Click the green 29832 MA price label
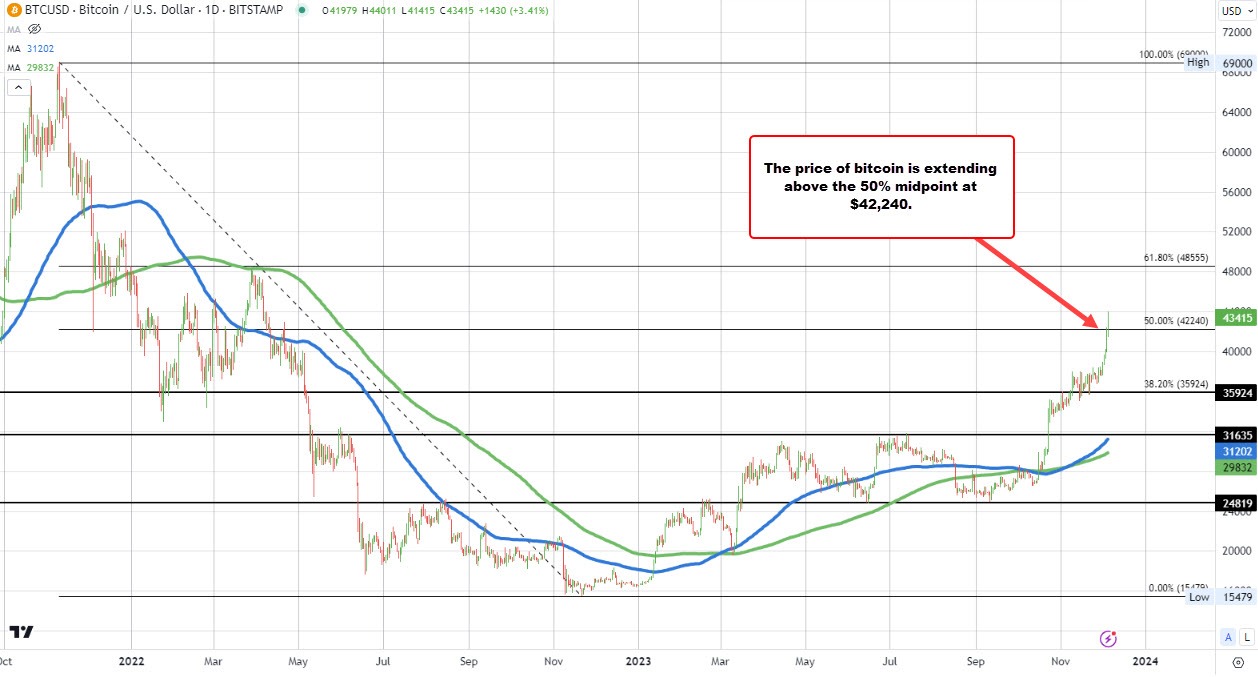The height and width of the screenshot is (677, 1258). click(x=1238, y=467)
